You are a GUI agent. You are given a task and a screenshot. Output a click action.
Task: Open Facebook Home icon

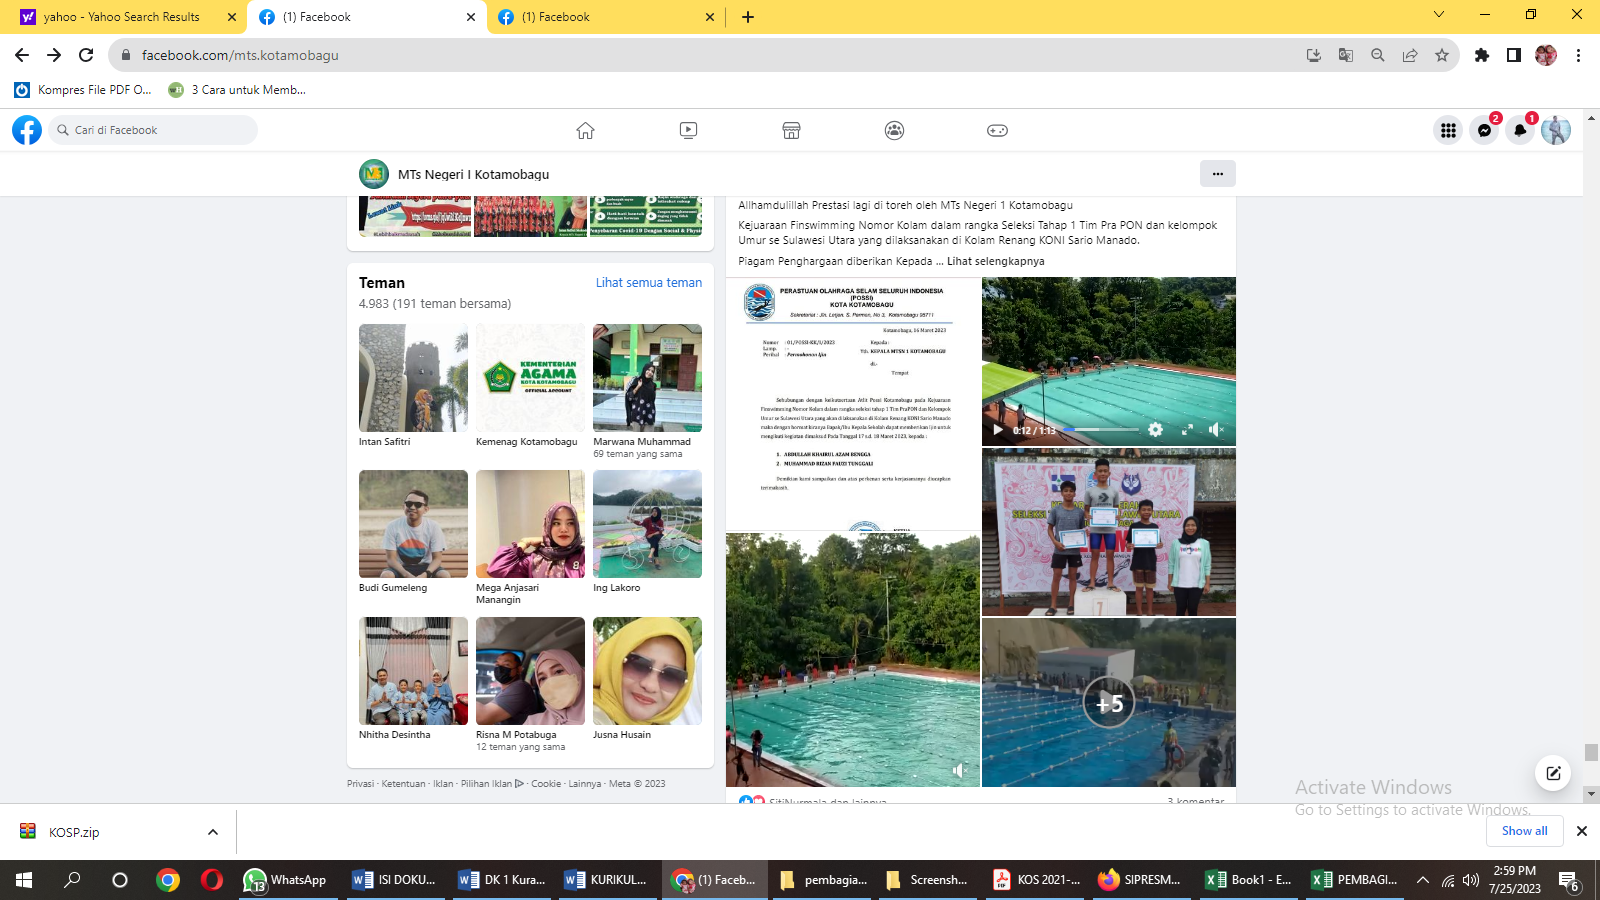point(585,130)
